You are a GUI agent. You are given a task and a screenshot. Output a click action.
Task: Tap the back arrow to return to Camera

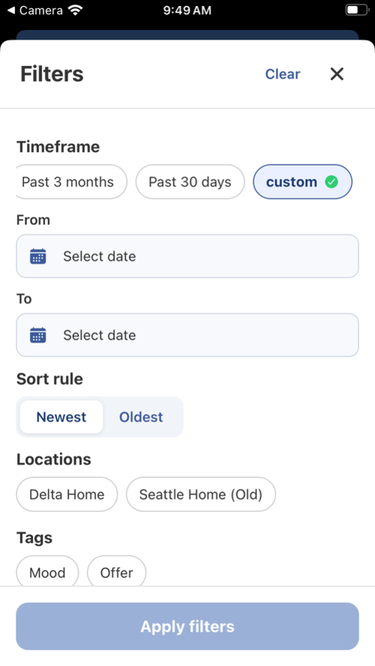(11, 10)
